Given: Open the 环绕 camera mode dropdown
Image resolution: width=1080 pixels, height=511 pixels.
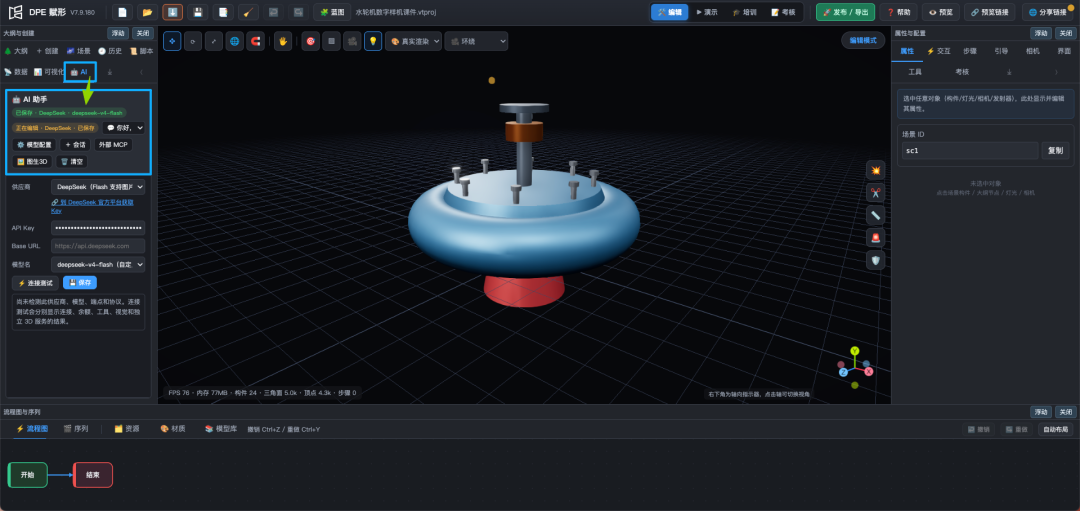Looking at the screenshot, I should click(x=476, y=41).
